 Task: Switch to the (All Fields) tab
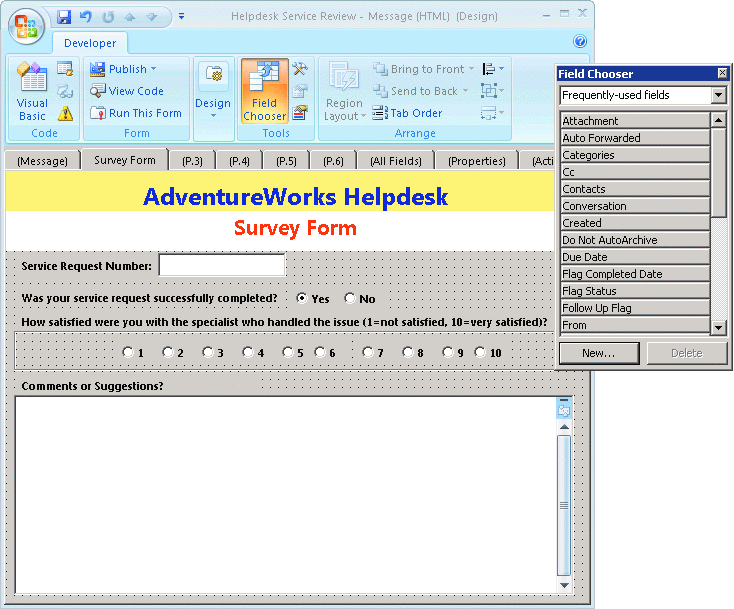click(x=396, y=161)
